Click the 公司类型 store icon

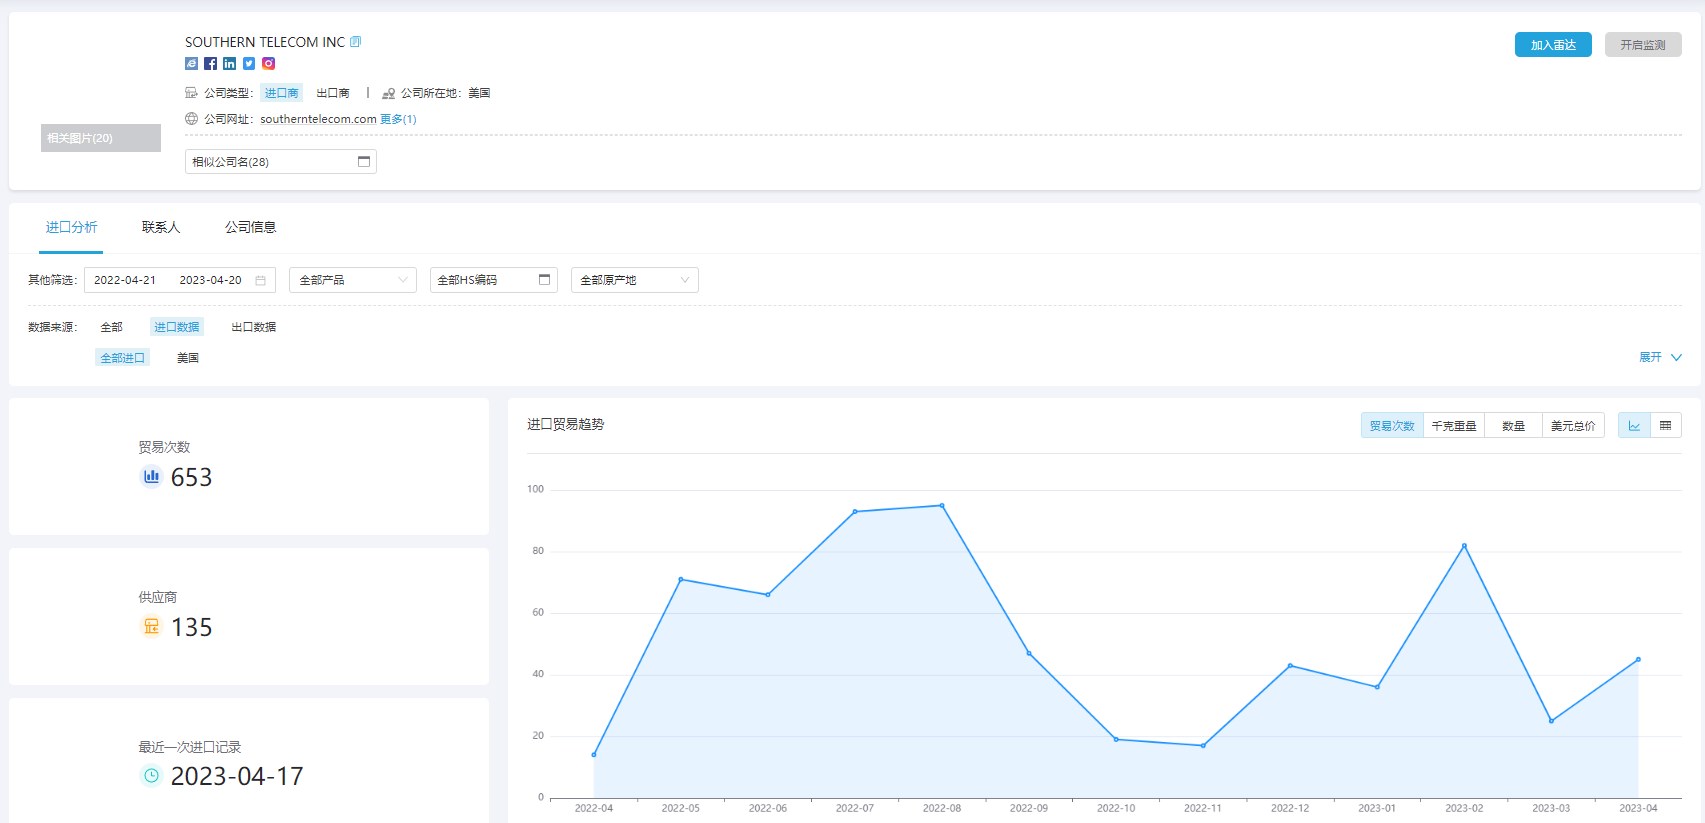point(191,92)
